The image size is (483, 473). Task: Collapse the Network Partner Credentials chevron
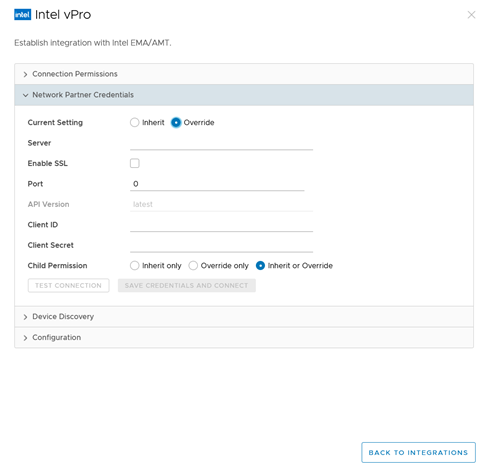point(25,95)
